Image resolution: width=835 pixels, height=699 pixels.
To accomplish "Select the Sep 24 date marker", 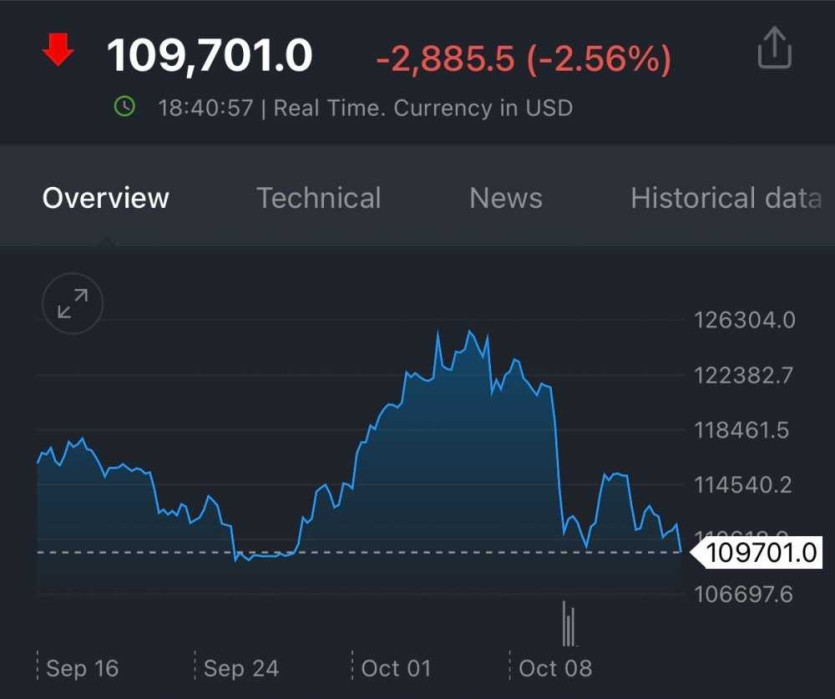I will [x=241, y=668].
